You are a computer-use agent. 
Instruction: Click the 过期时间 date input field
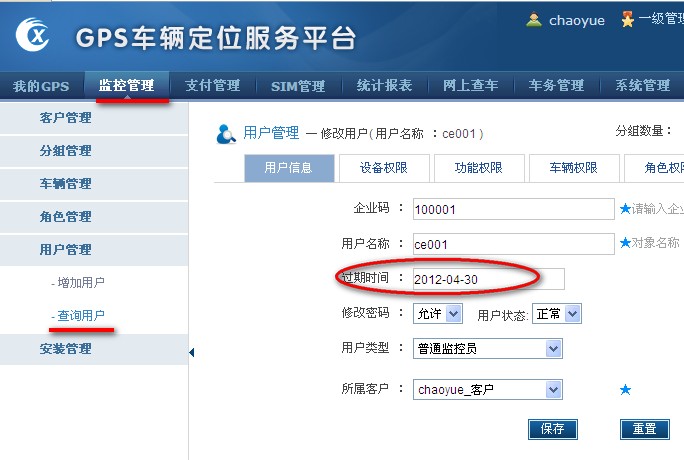pyautogui.click(x=488, y=278)
